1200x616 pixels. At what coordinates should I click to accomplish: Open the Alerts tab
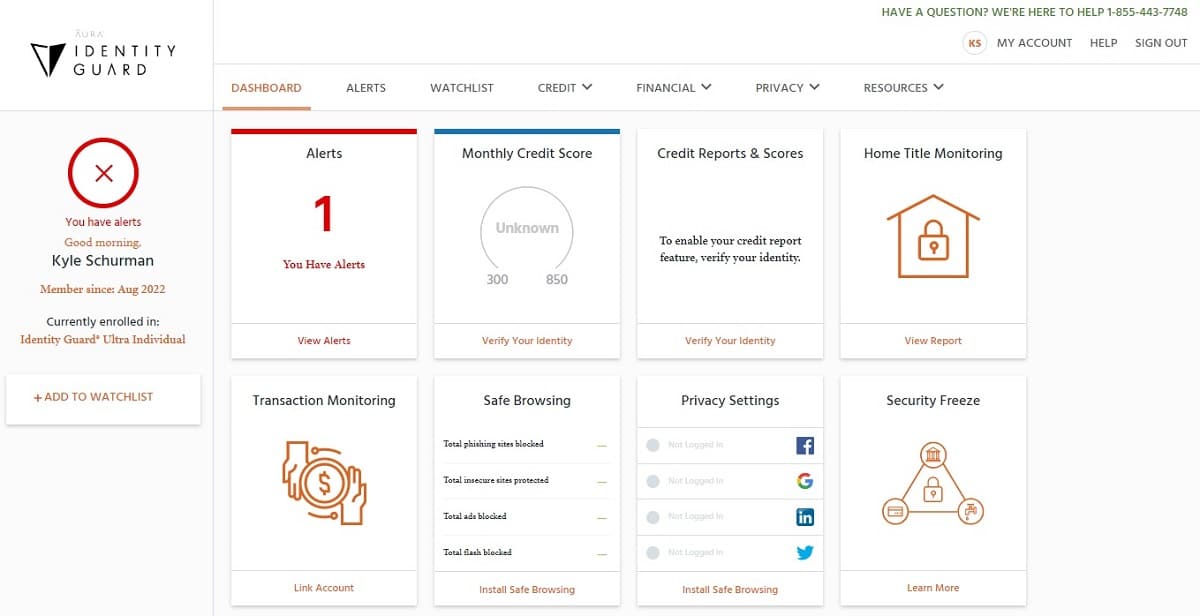point(366,88)
